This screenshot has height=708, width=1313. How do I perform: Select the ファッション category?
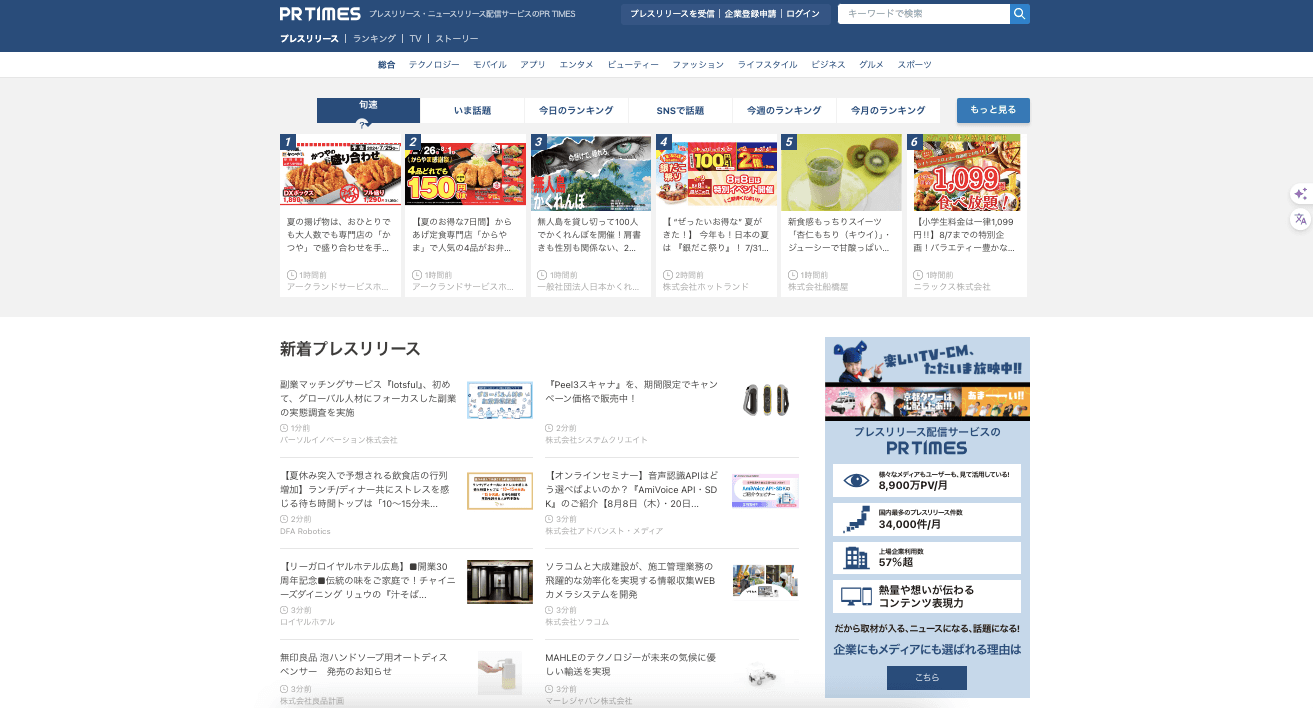(698, 65)
